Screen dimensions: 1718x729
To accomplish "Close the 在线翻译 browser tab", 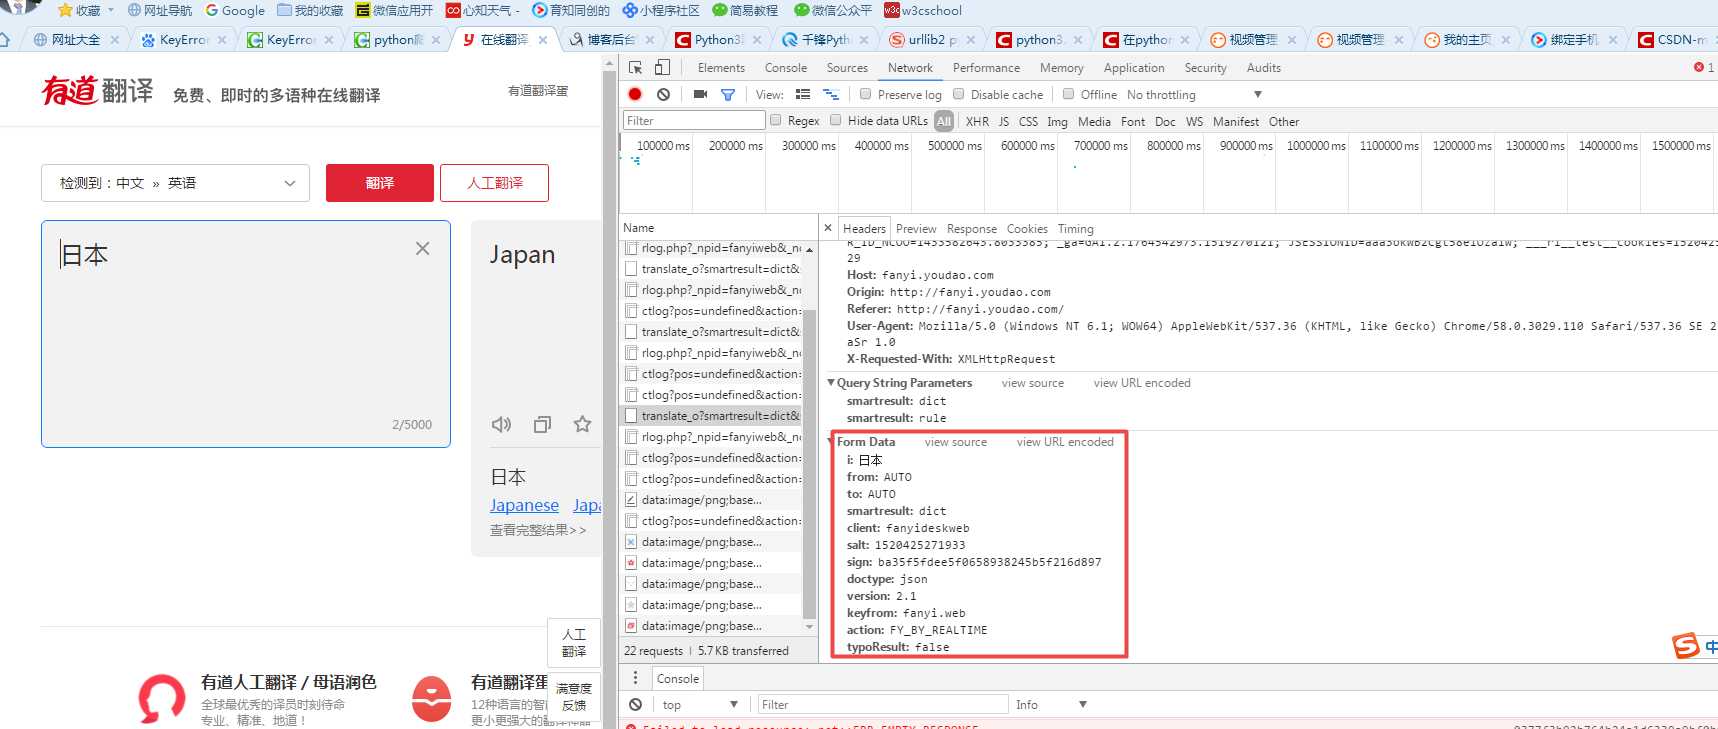I will point(543,40).
